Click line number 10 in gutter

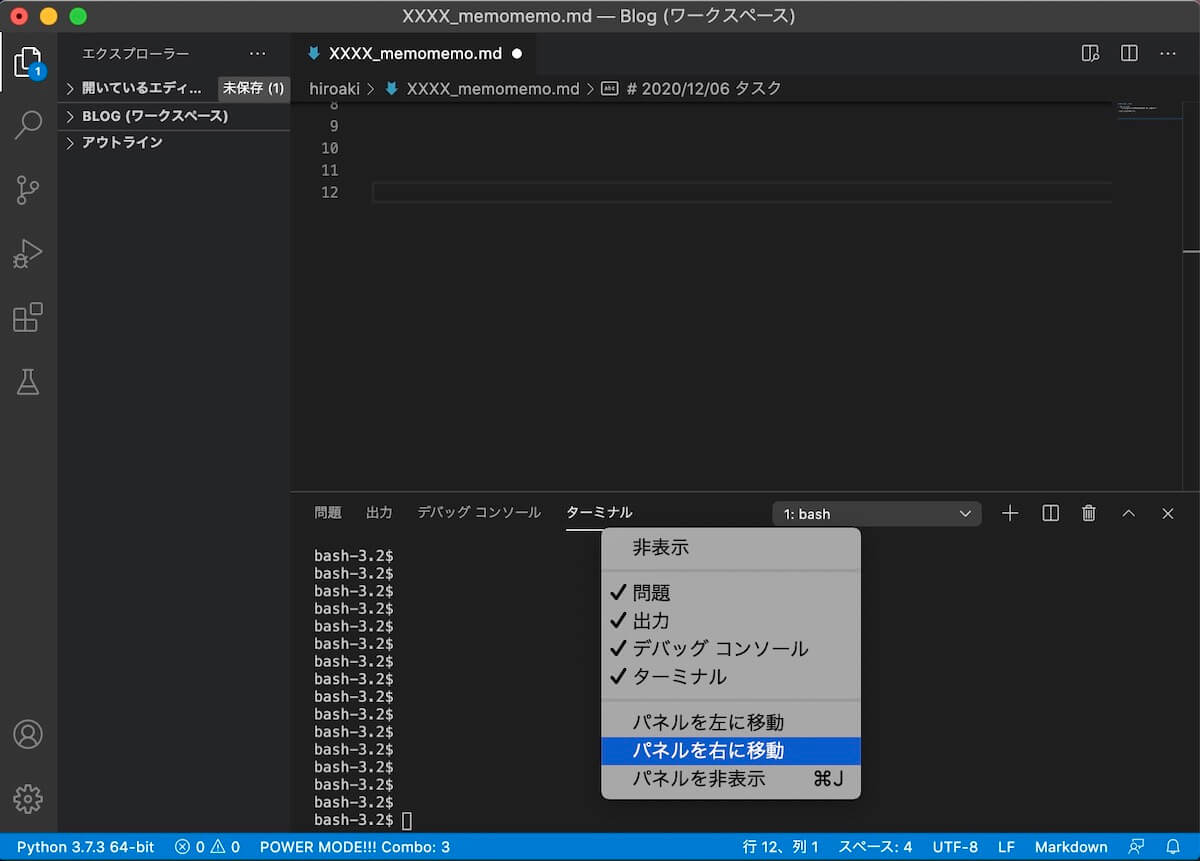pyautogui.click(x=330, y=148)
